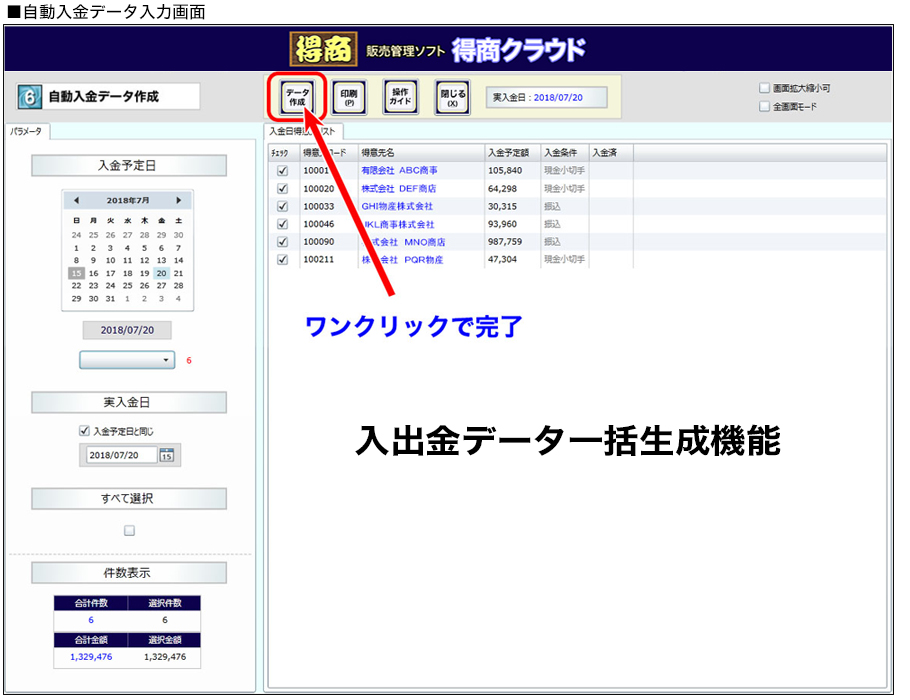Pick day 25 in the fourth calendar week
Image resolution: width=910 pixels, height=700 pixels.
coord(127,286)
